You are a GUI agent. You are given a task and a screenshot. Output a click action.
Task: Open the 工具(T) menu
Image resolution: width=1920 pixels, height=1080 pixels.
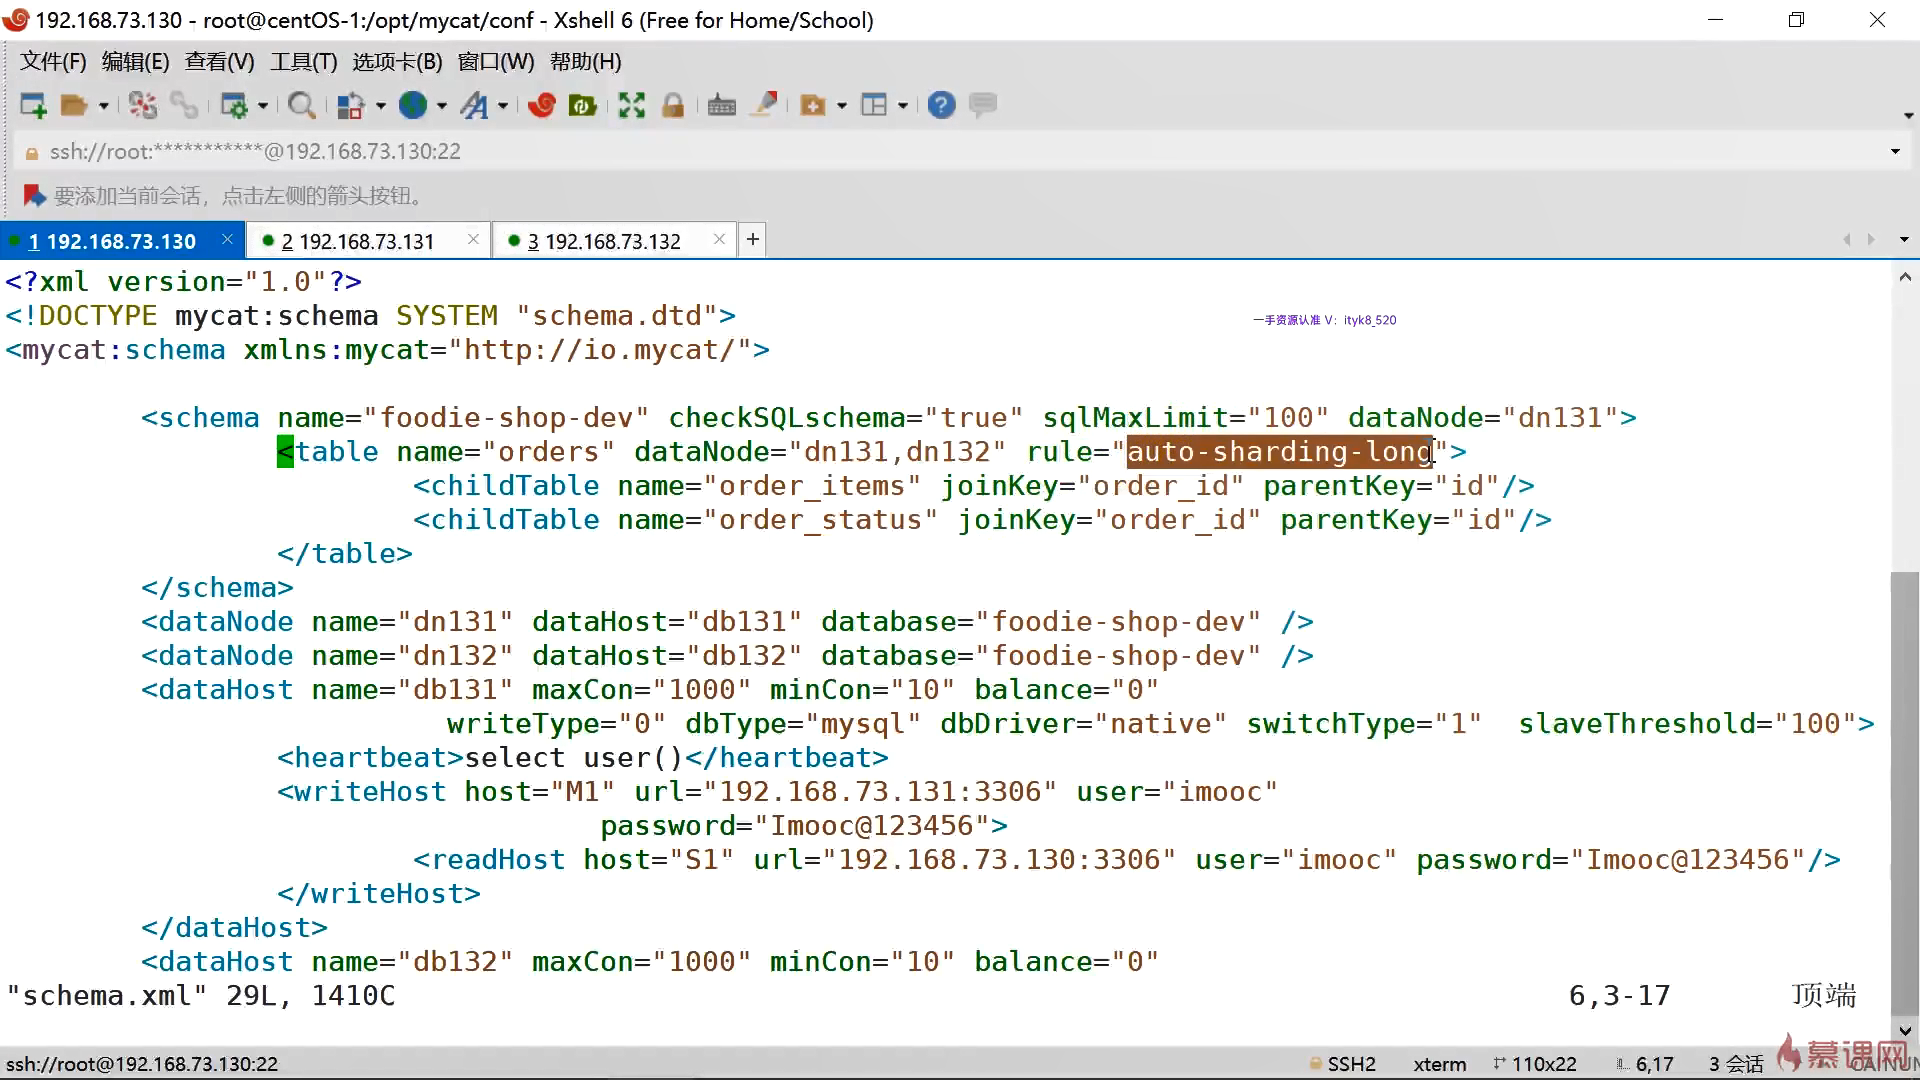[303, 62]
